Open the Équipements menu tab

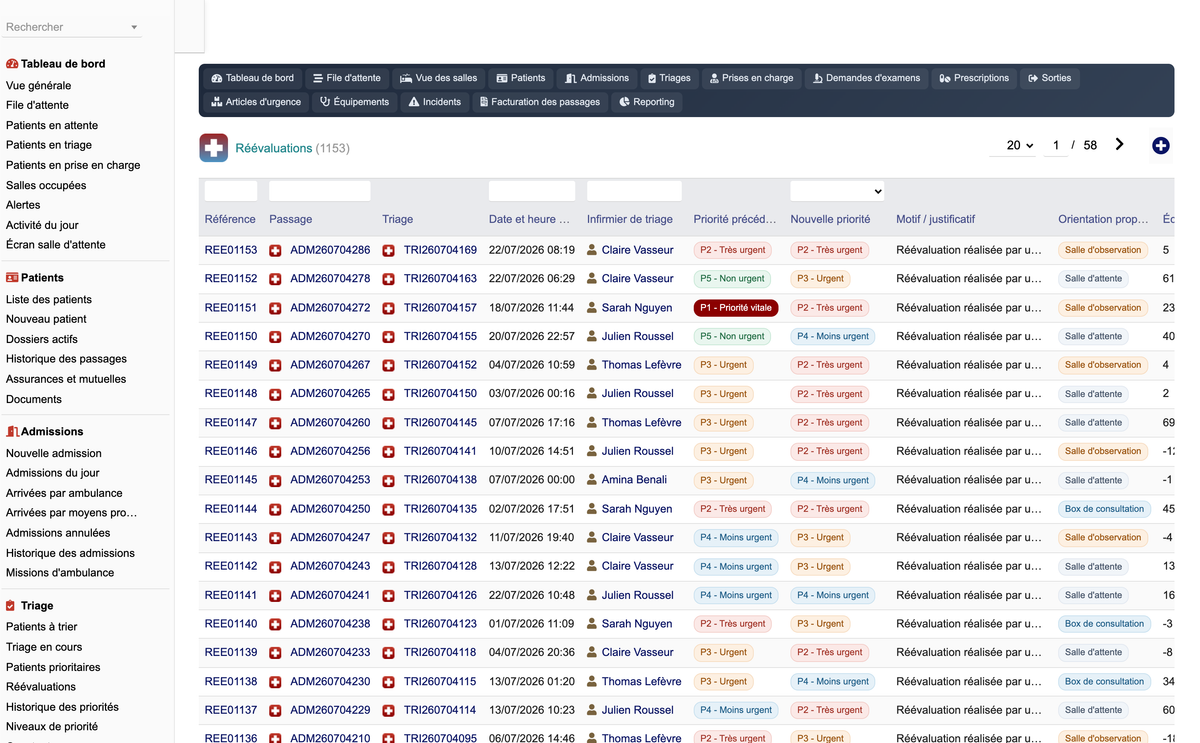coord(354,102)
